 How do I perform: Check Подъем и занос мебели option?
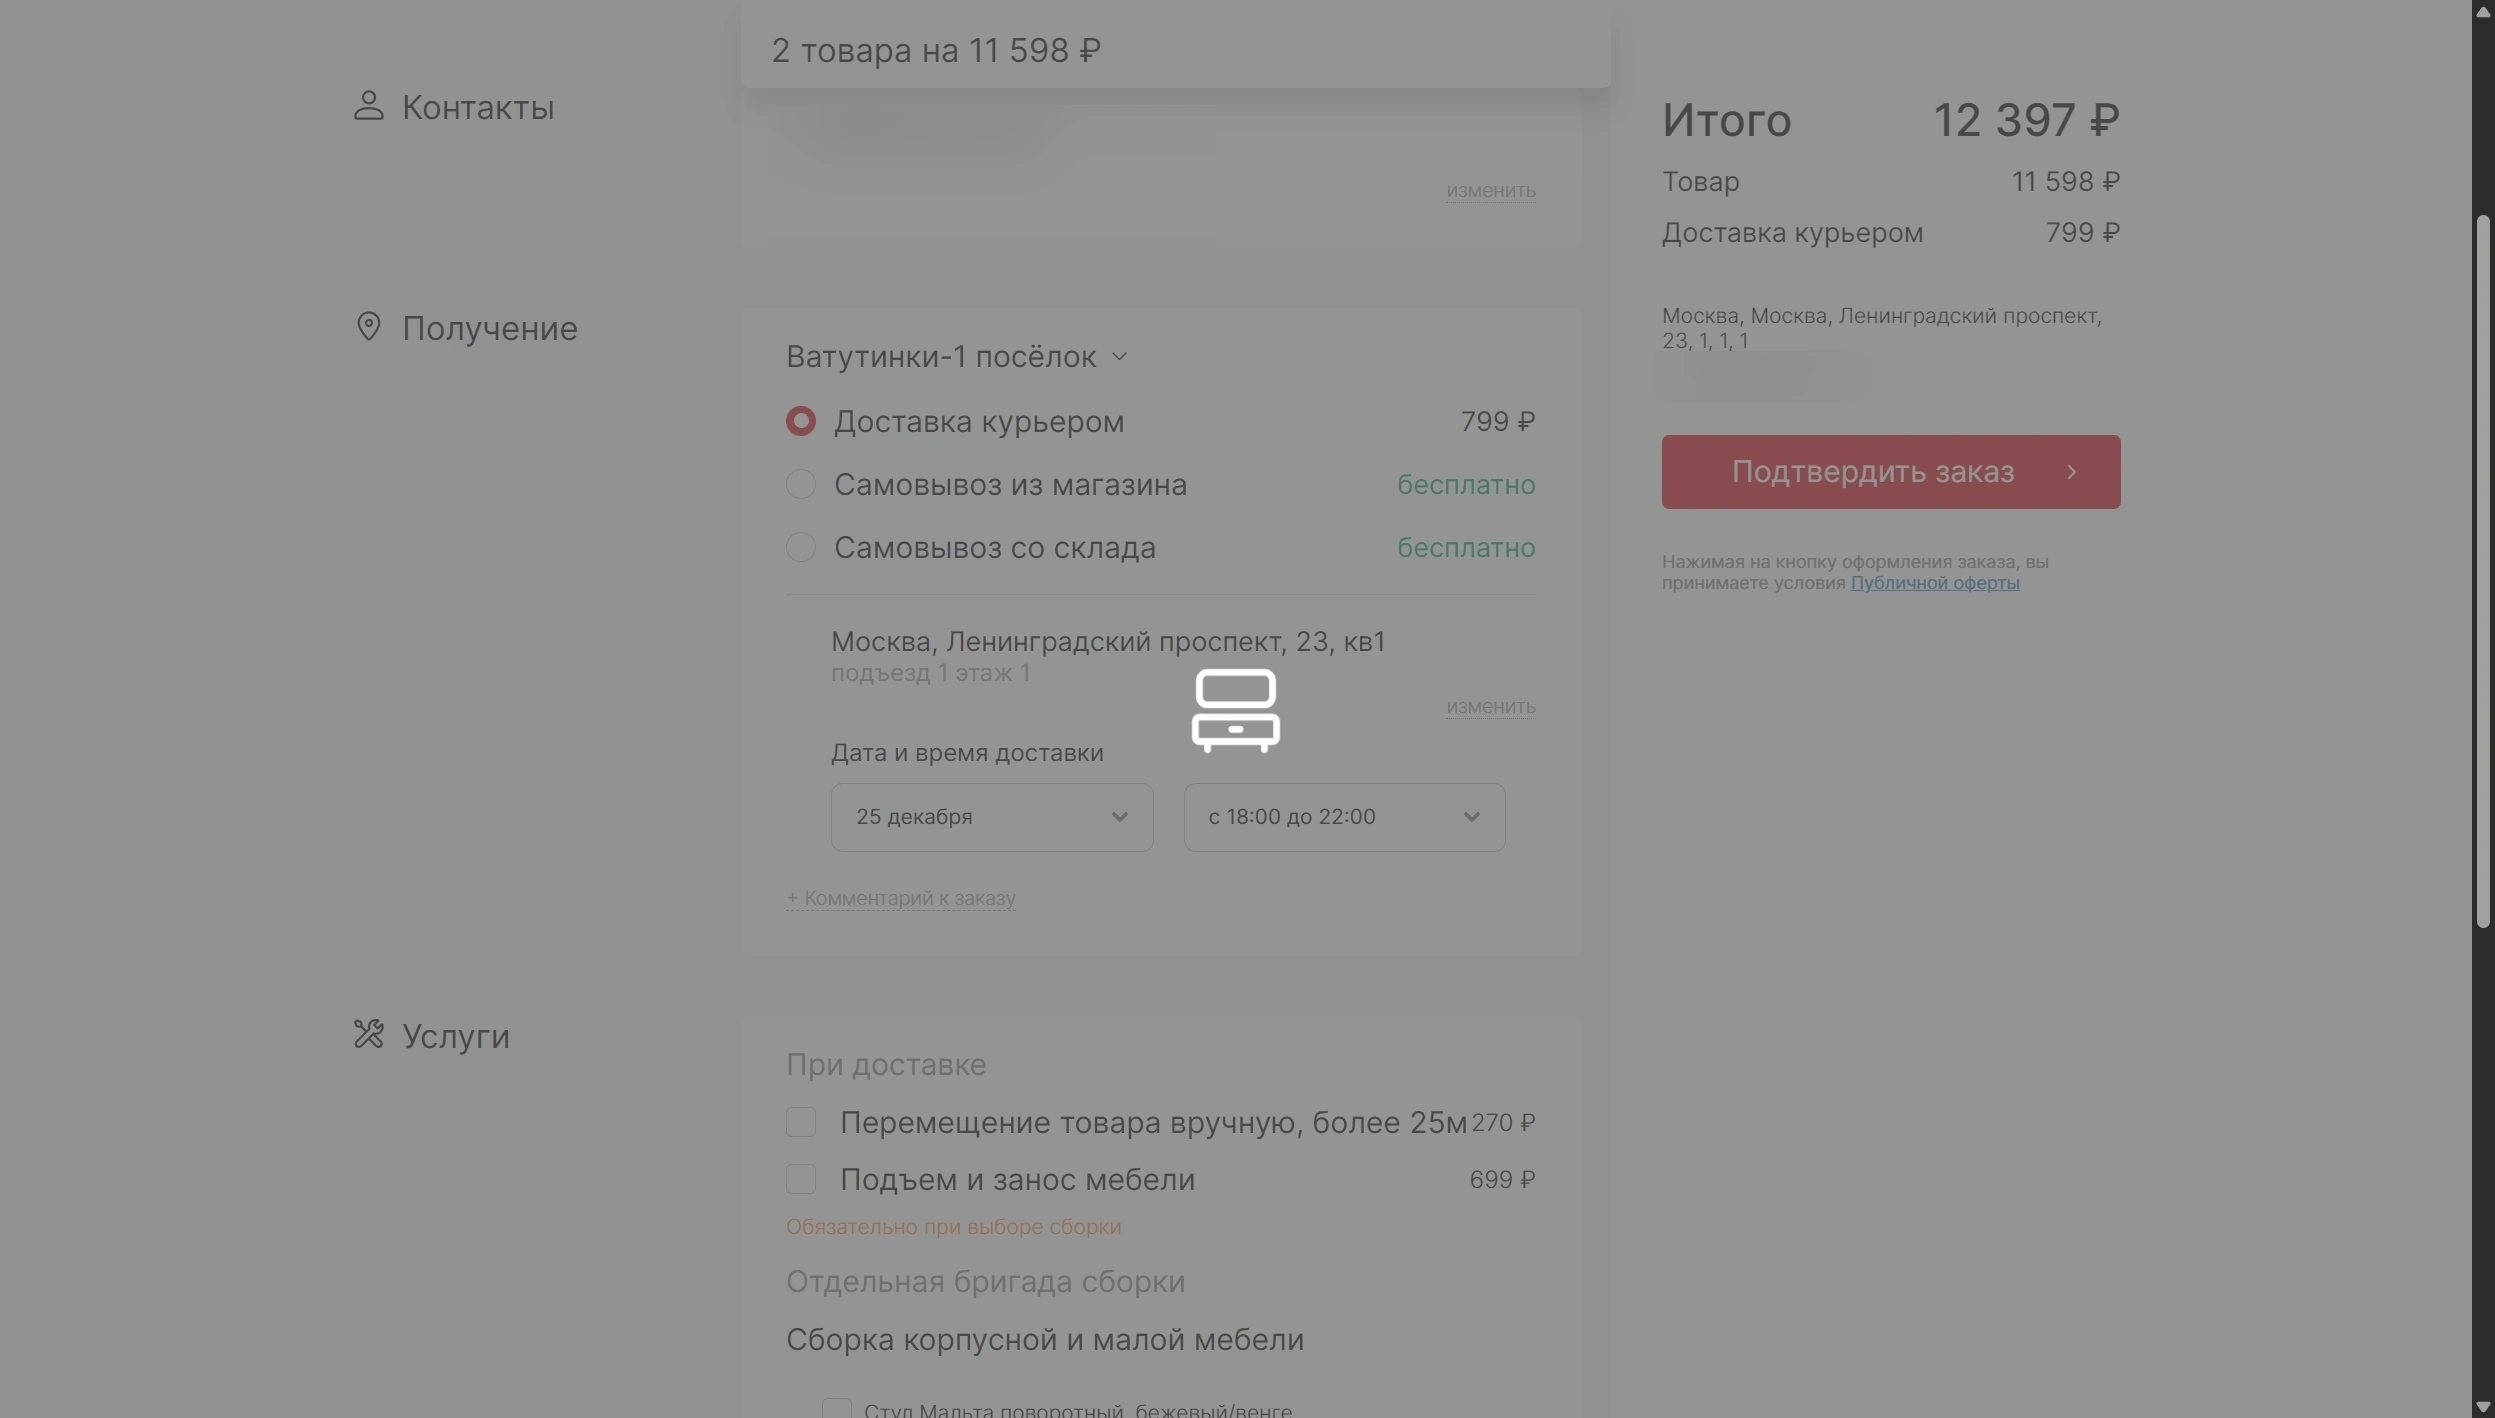point(800,1179)
